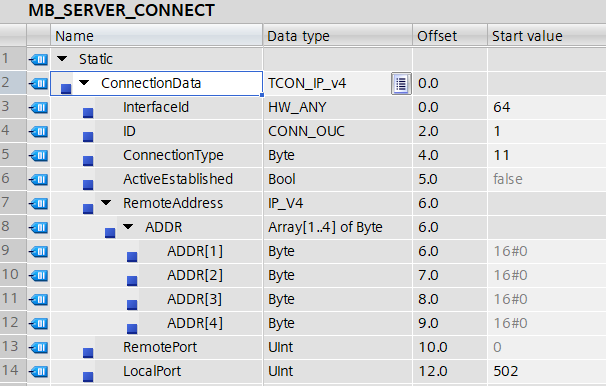Click blue square marker beside InterfaceId
This screenshot has height=386, width=606.
pyautogui.click(x=88, y=113)
